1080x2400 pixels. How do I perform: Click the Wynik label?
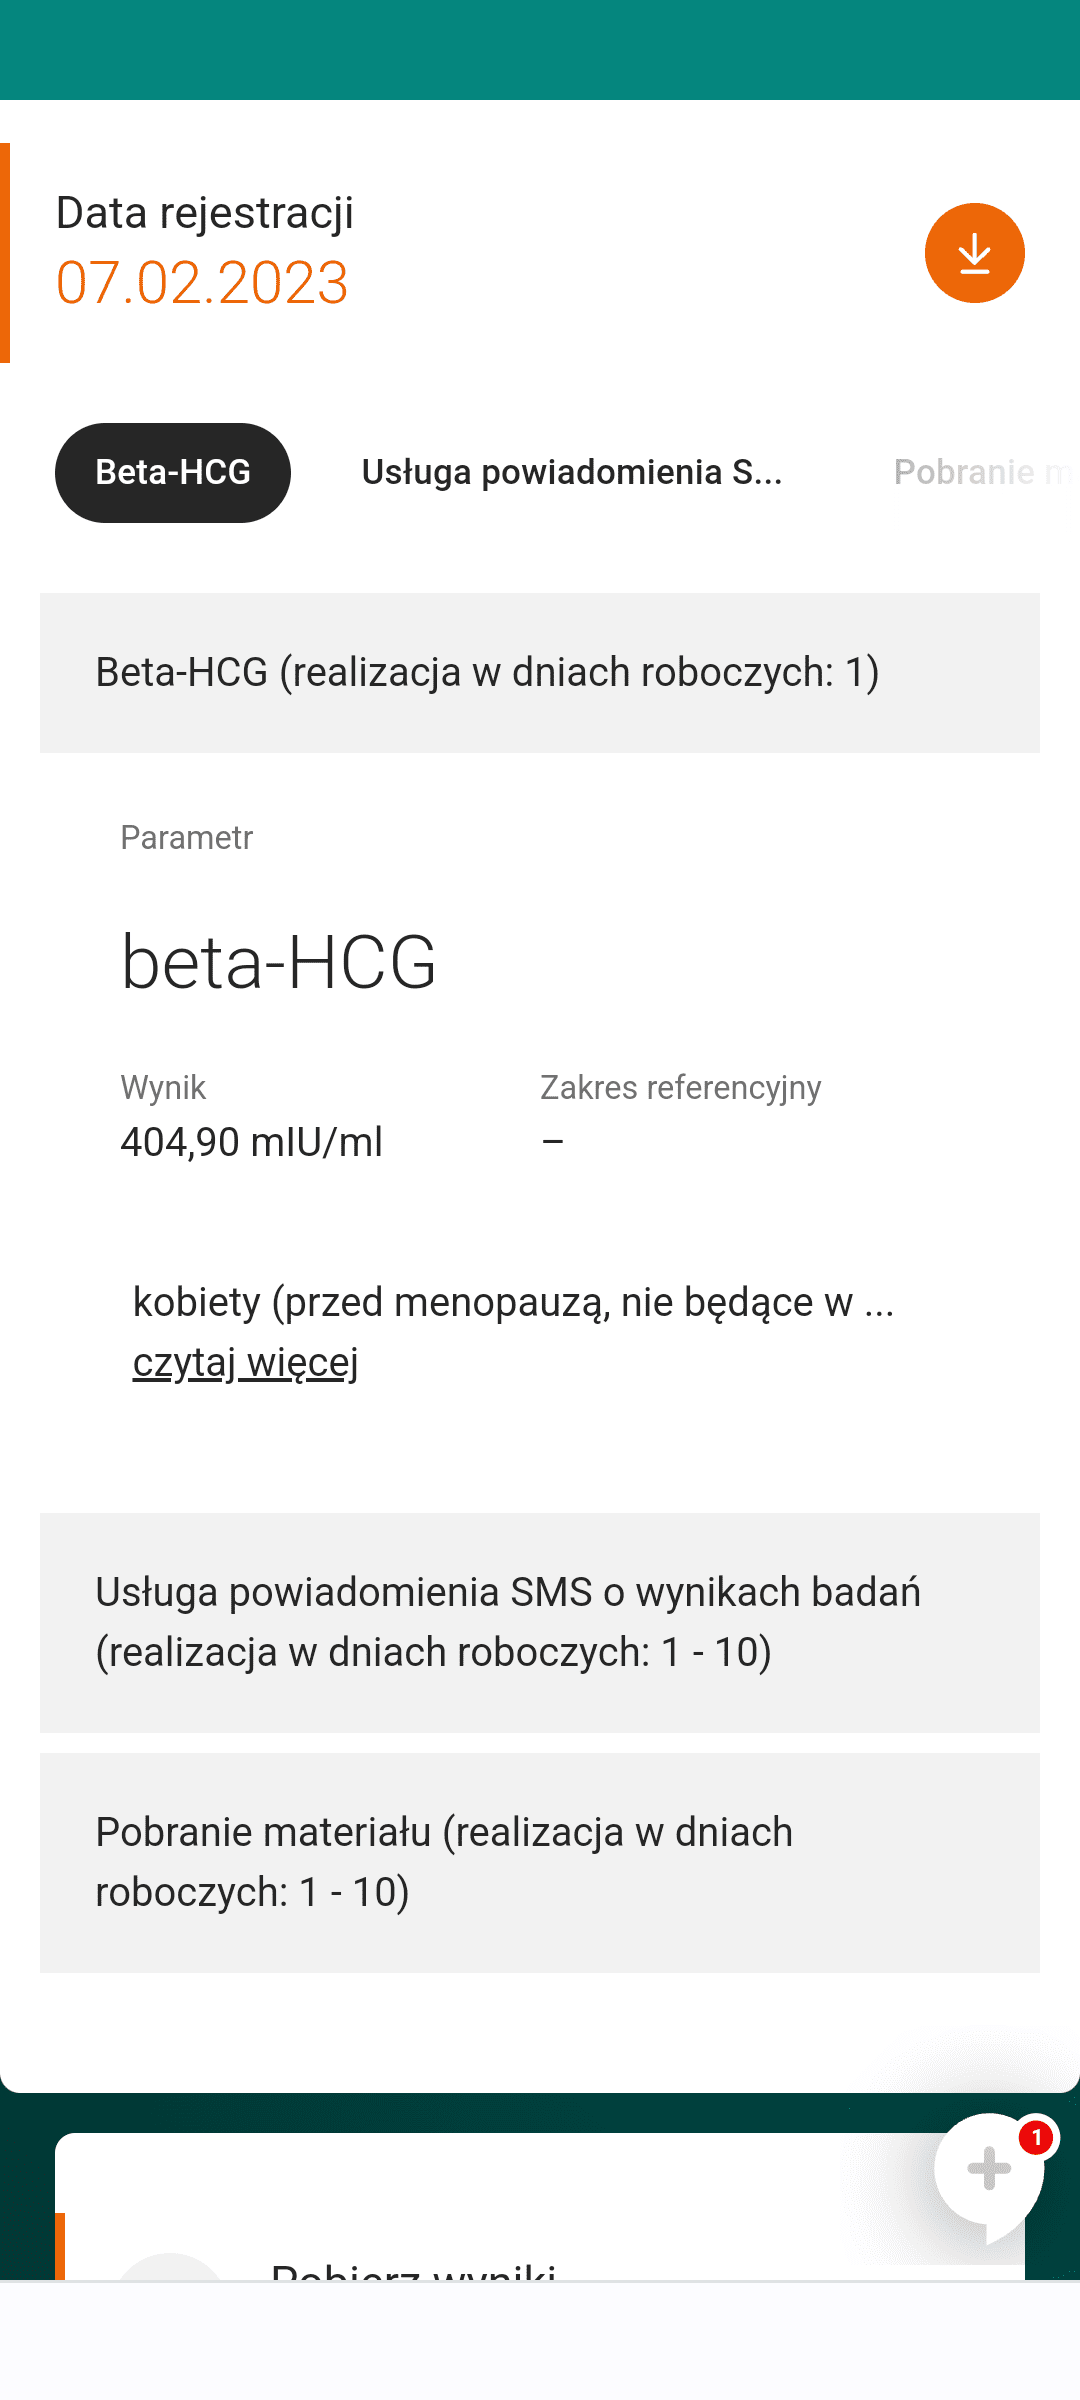click(163, 1087)
